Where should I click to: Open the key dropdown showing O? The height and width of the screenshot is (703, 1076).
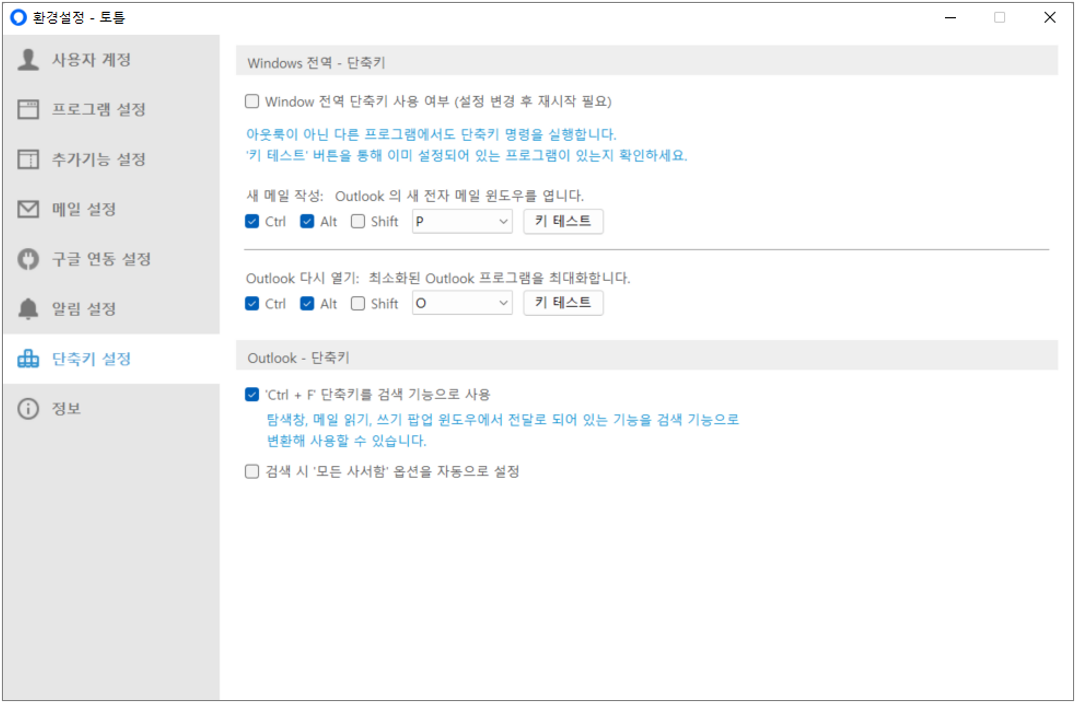pyautogui.click(x=462, y=303)
